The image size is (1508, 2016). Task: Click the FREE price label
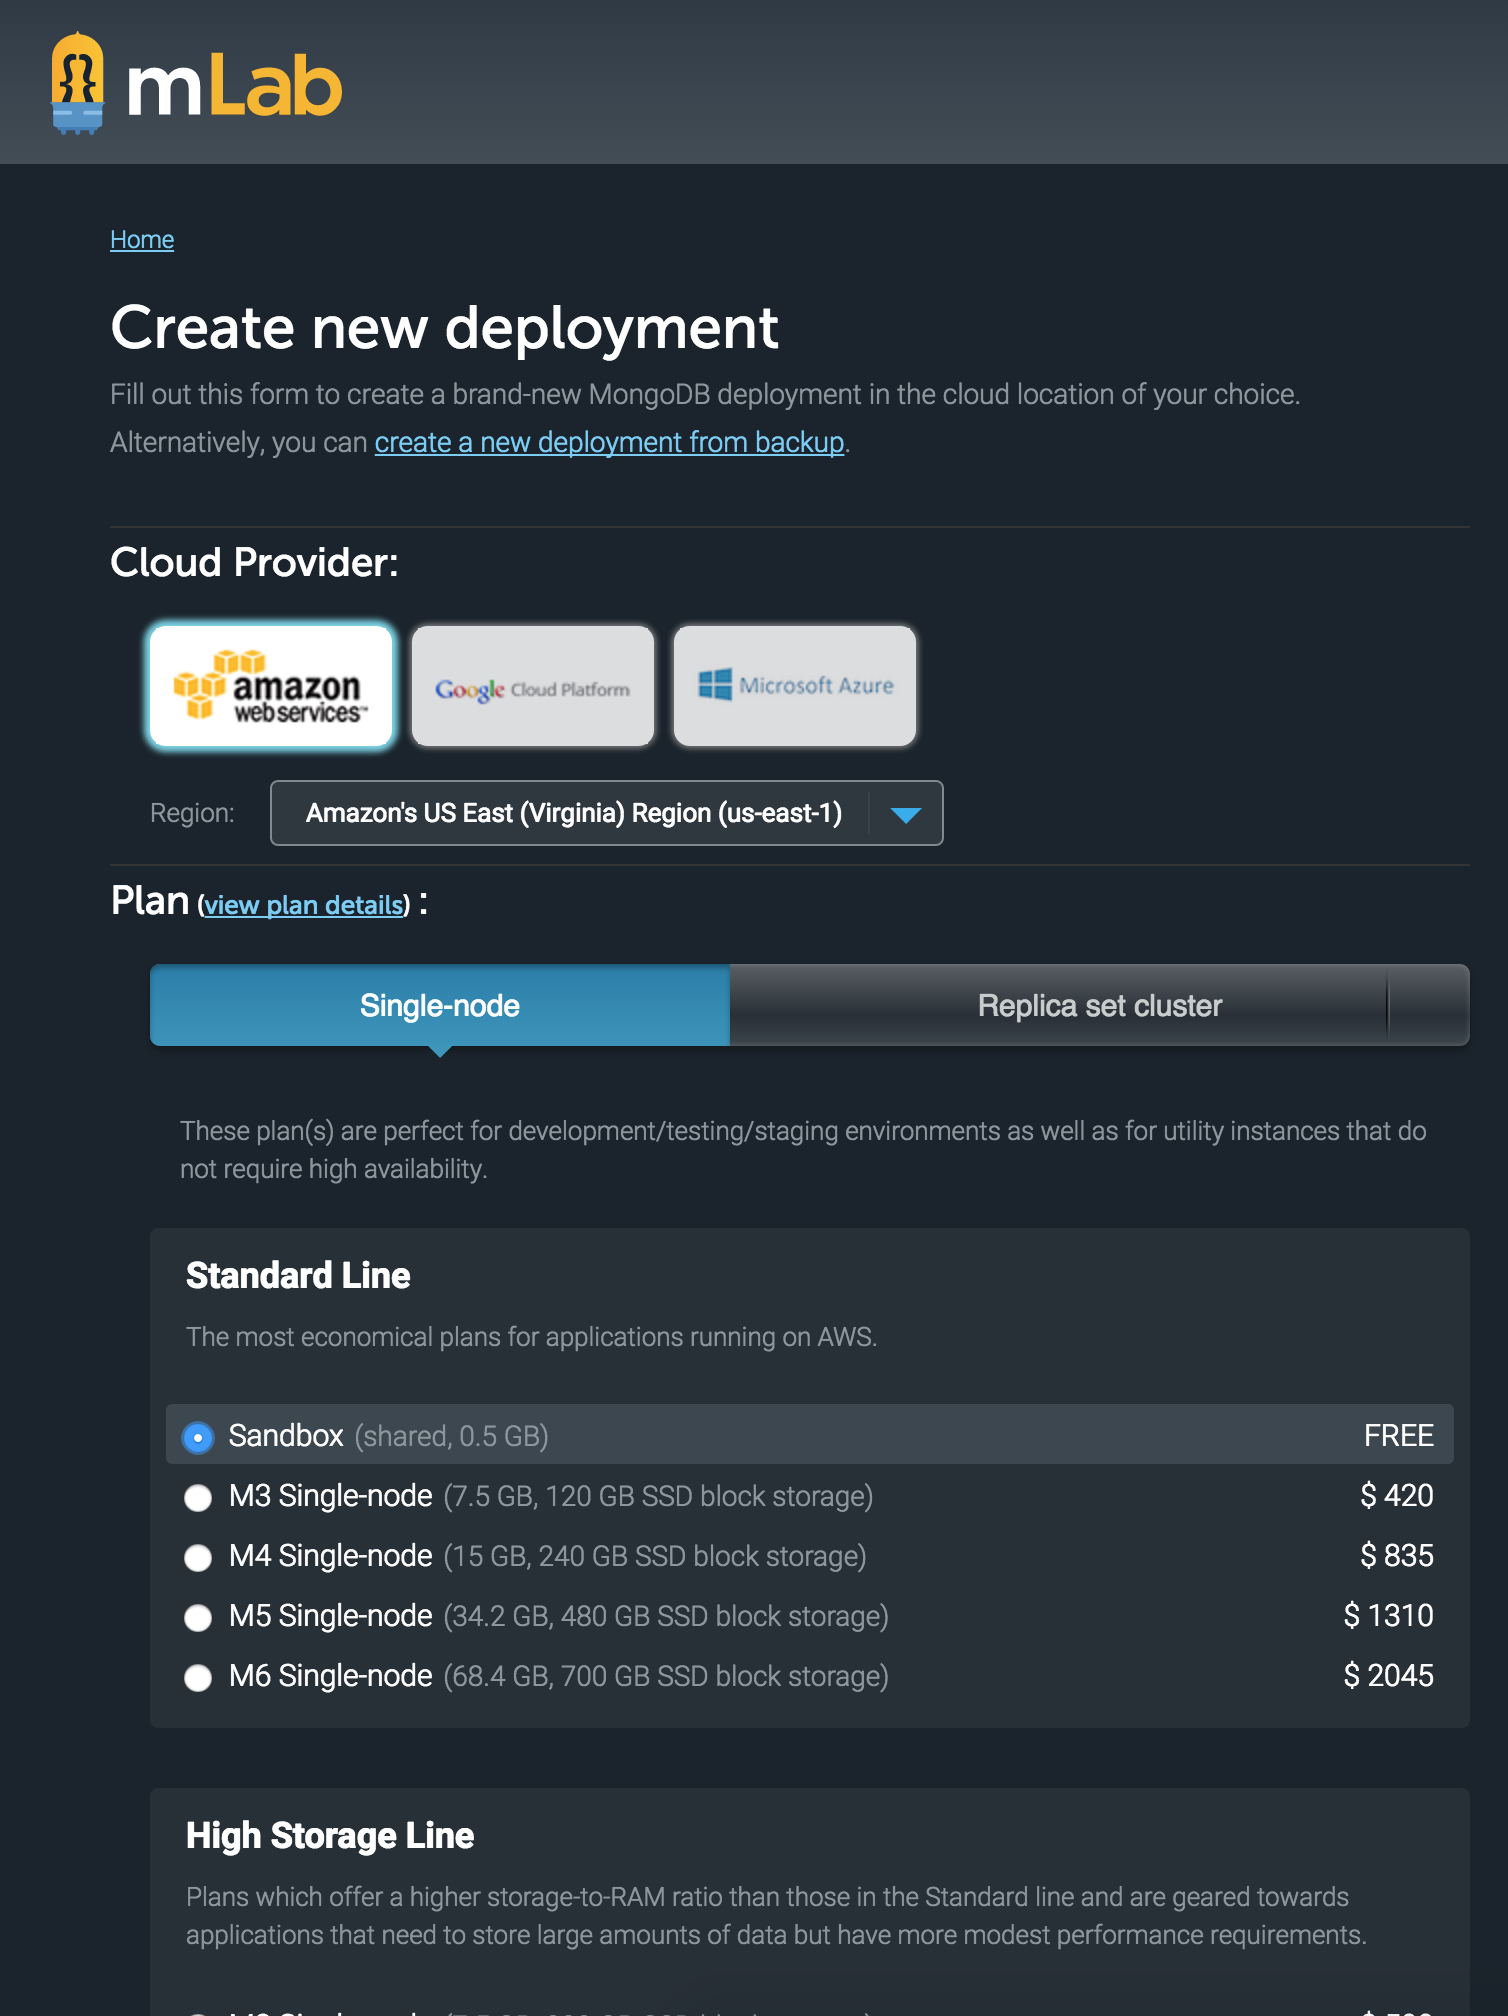1399,1435
